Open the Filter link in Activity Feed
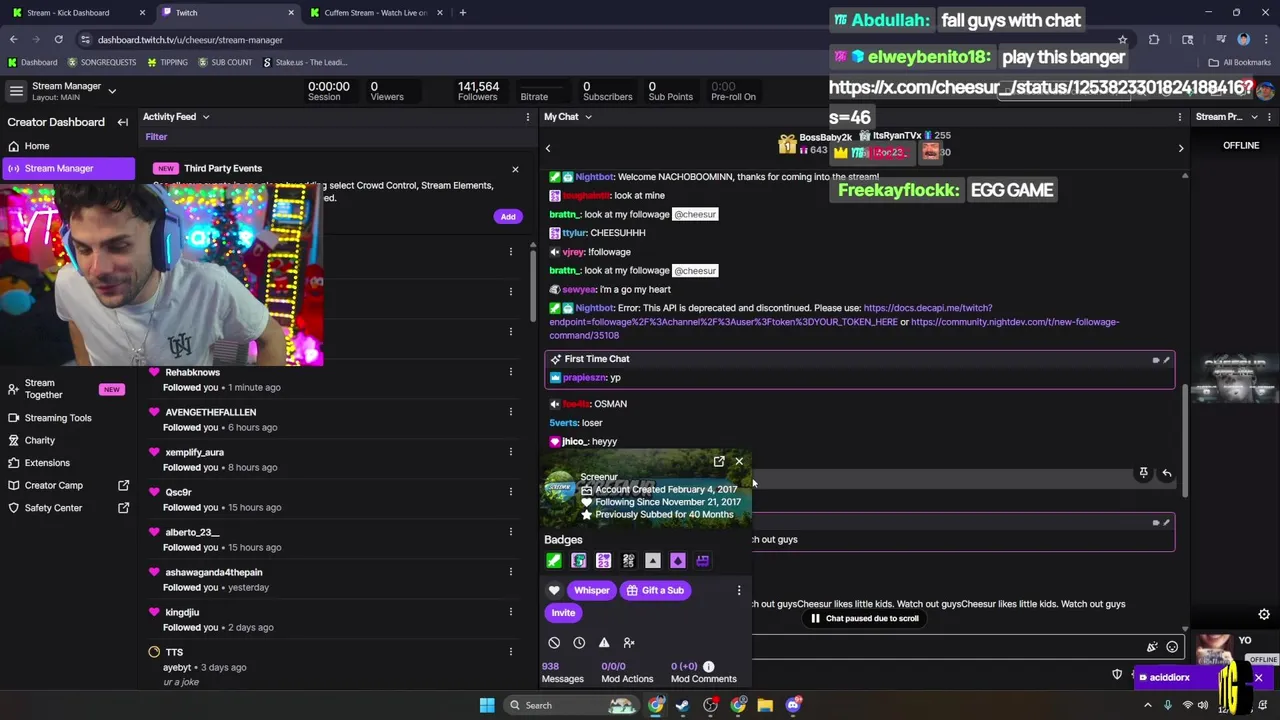1280x720 pixels. pyautogui.click(x=156, y=136)
